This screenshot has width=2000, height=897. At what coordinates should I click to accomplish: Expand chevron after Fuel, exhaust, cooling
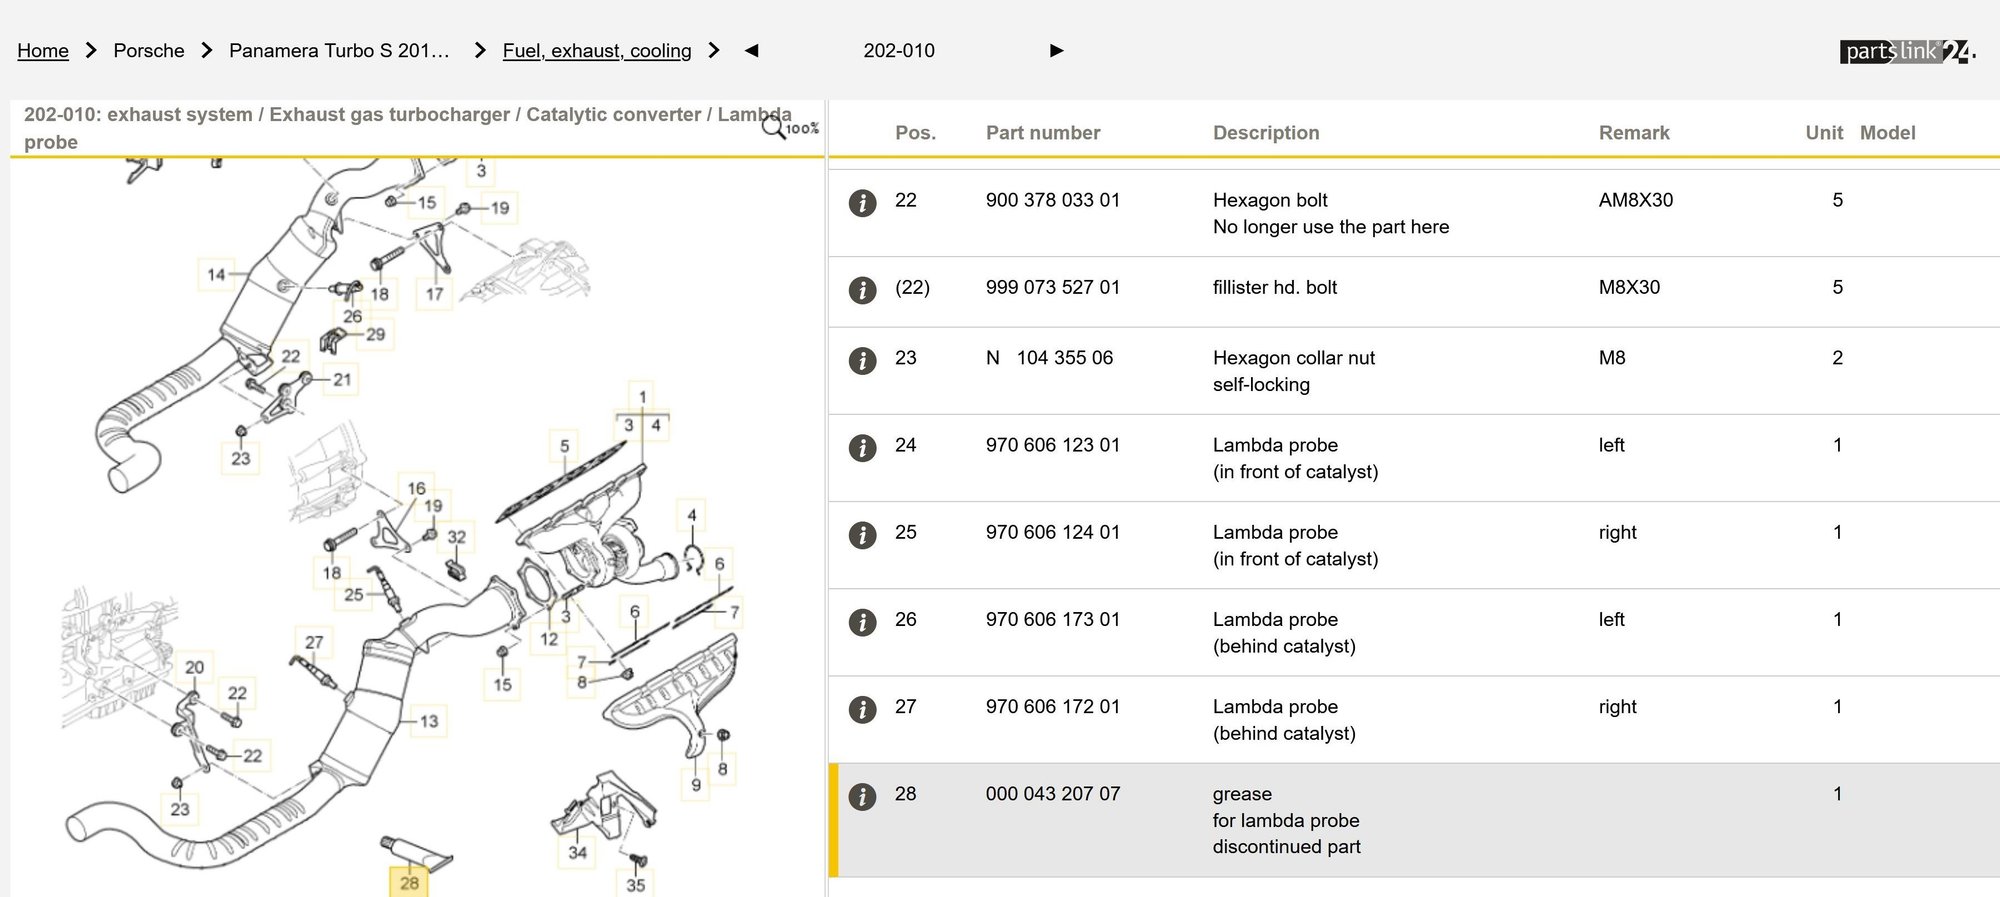tap(714, 51)
